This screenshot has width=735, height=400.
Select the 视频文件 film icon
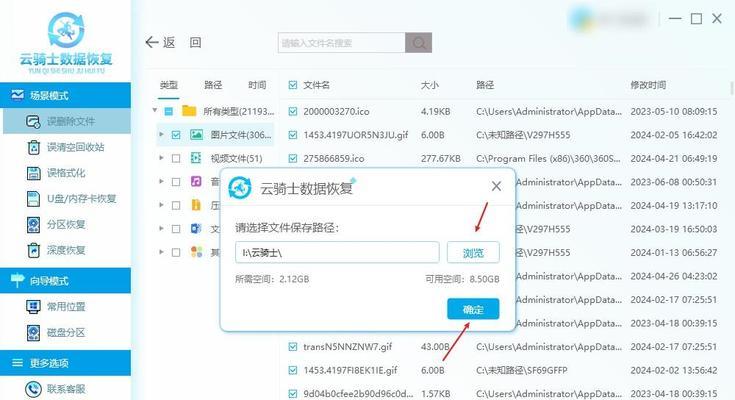[196, 158]
